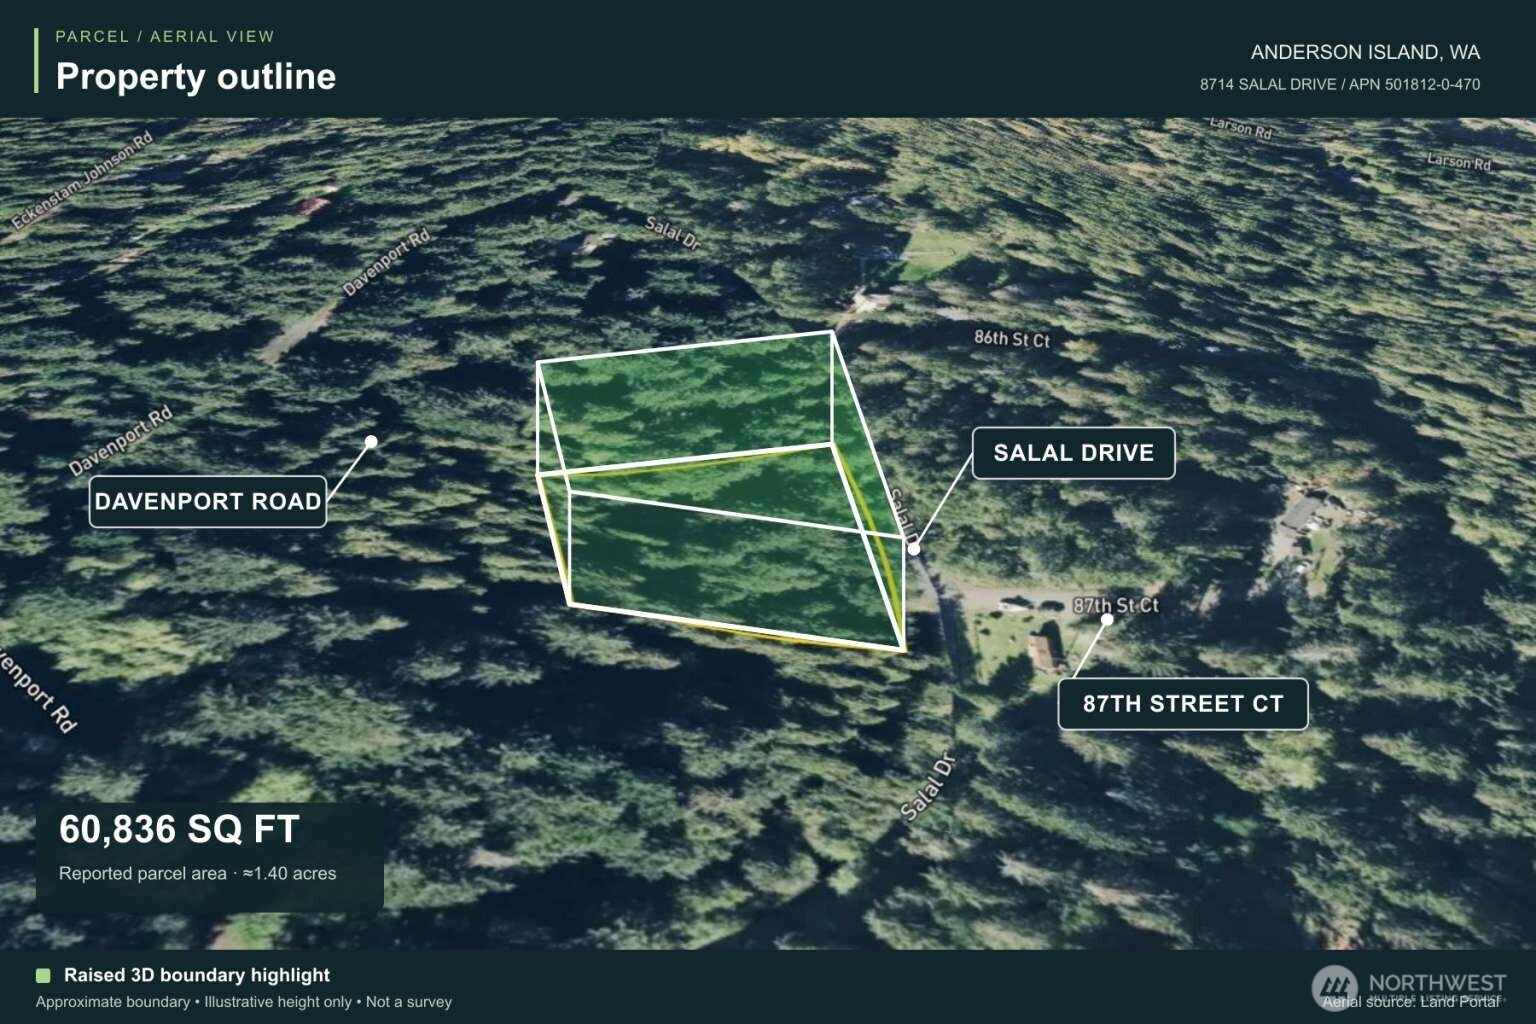Click the Northwest MLS logo icon
The height and width of the screenshot is (1024, 1536).
(x=1334, y=987)
